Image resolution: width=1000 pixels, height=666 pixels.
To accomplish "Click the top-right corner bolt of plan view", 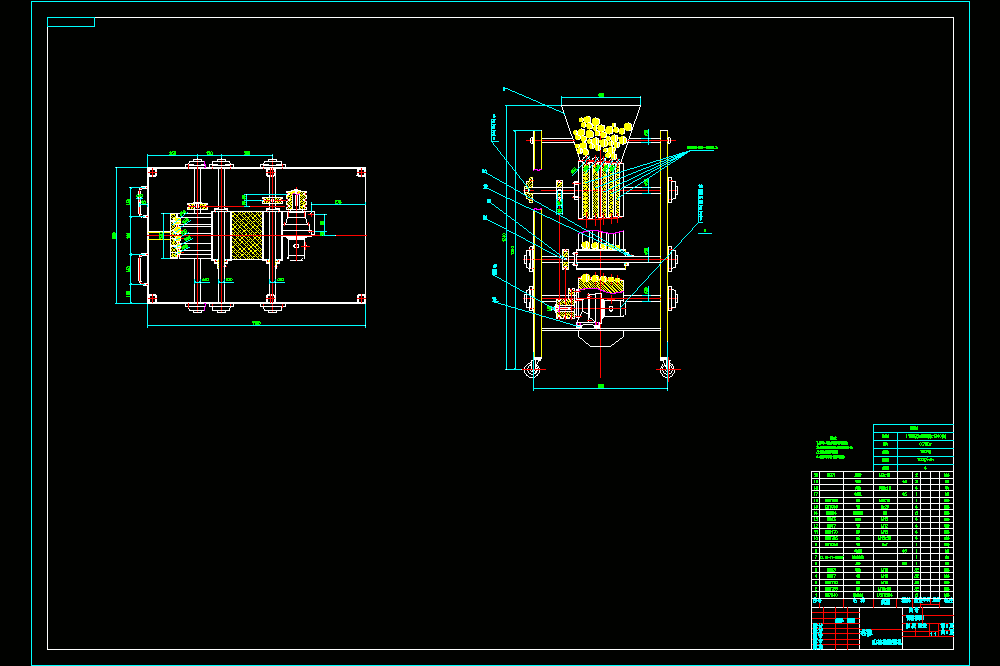I will (x=360, y=172).
